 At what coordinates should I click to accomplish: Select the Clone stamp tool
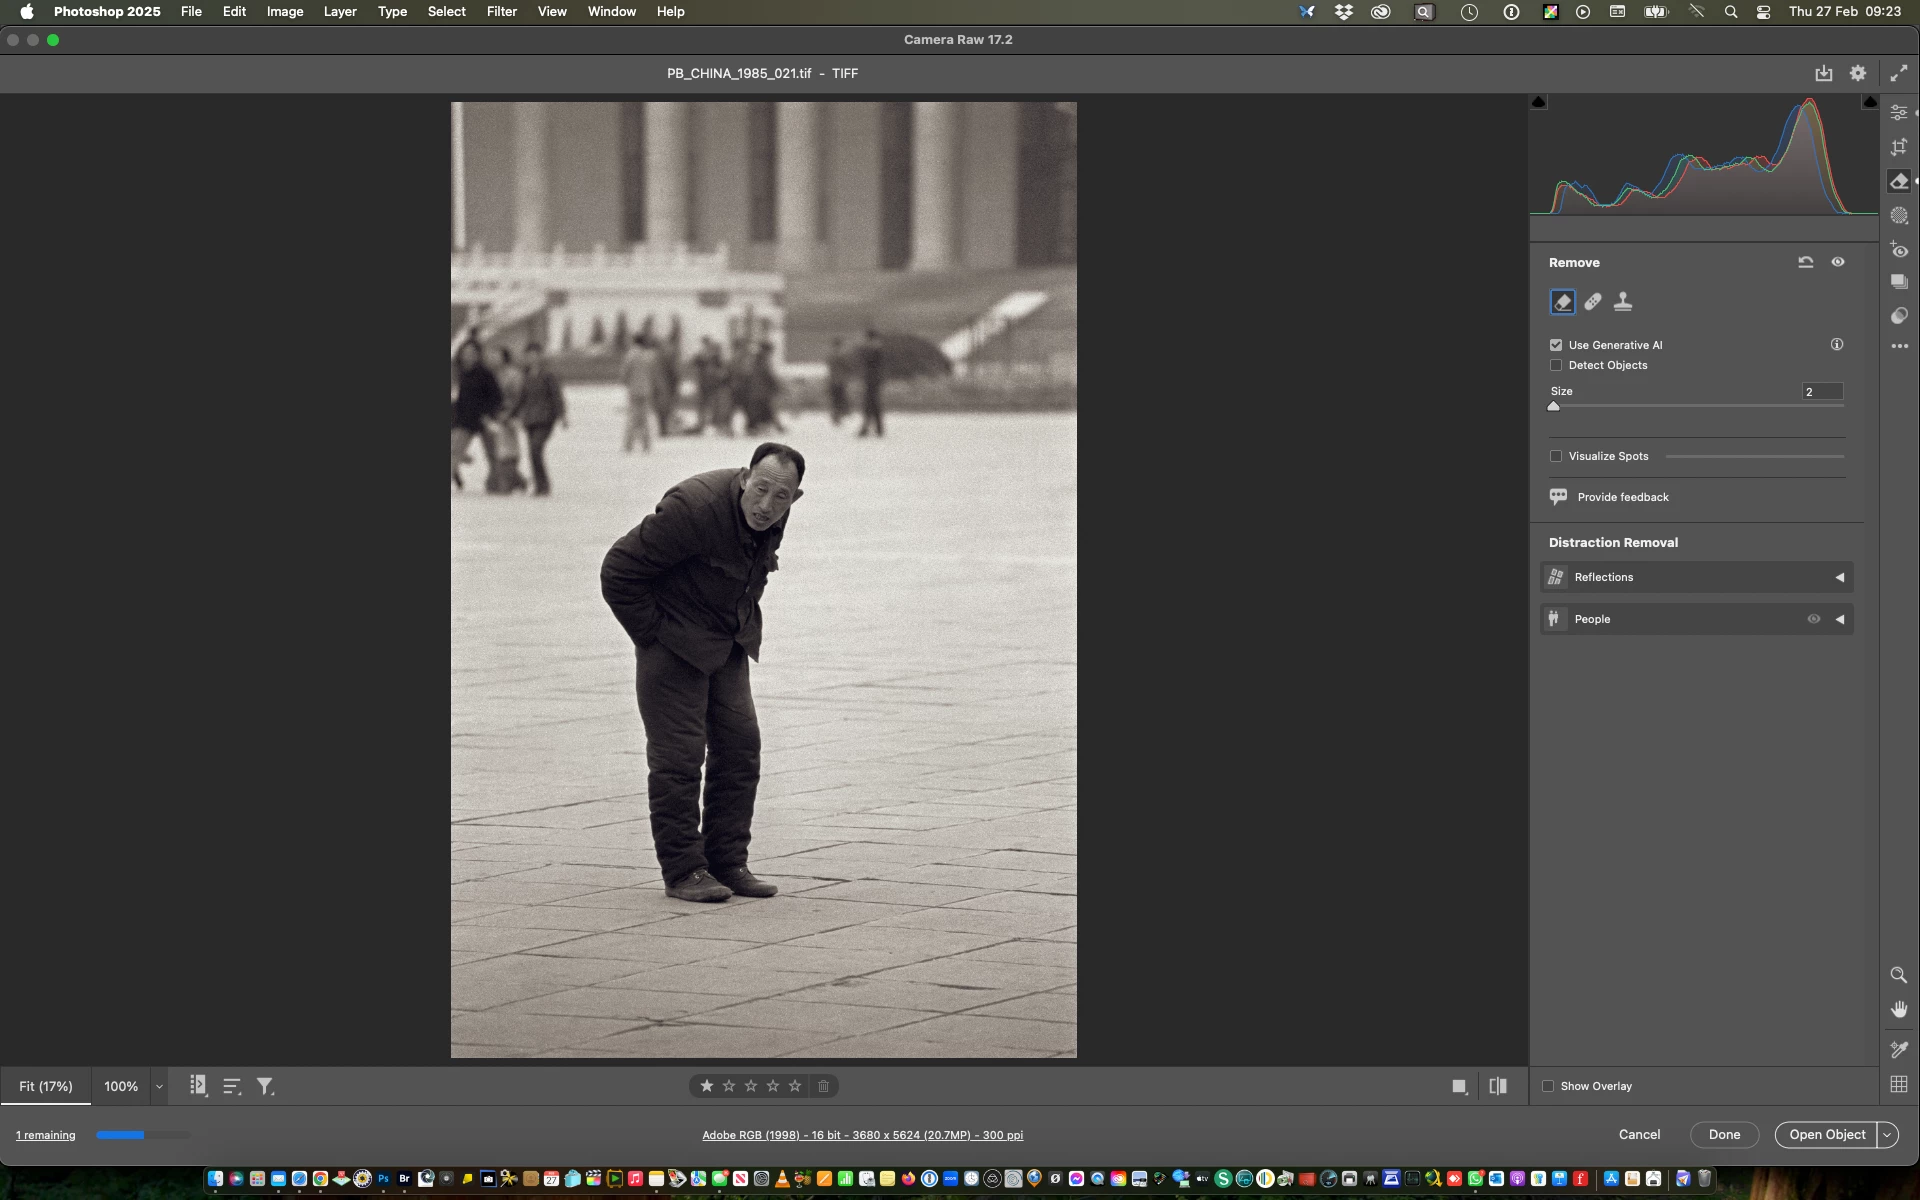[1623, 302]
